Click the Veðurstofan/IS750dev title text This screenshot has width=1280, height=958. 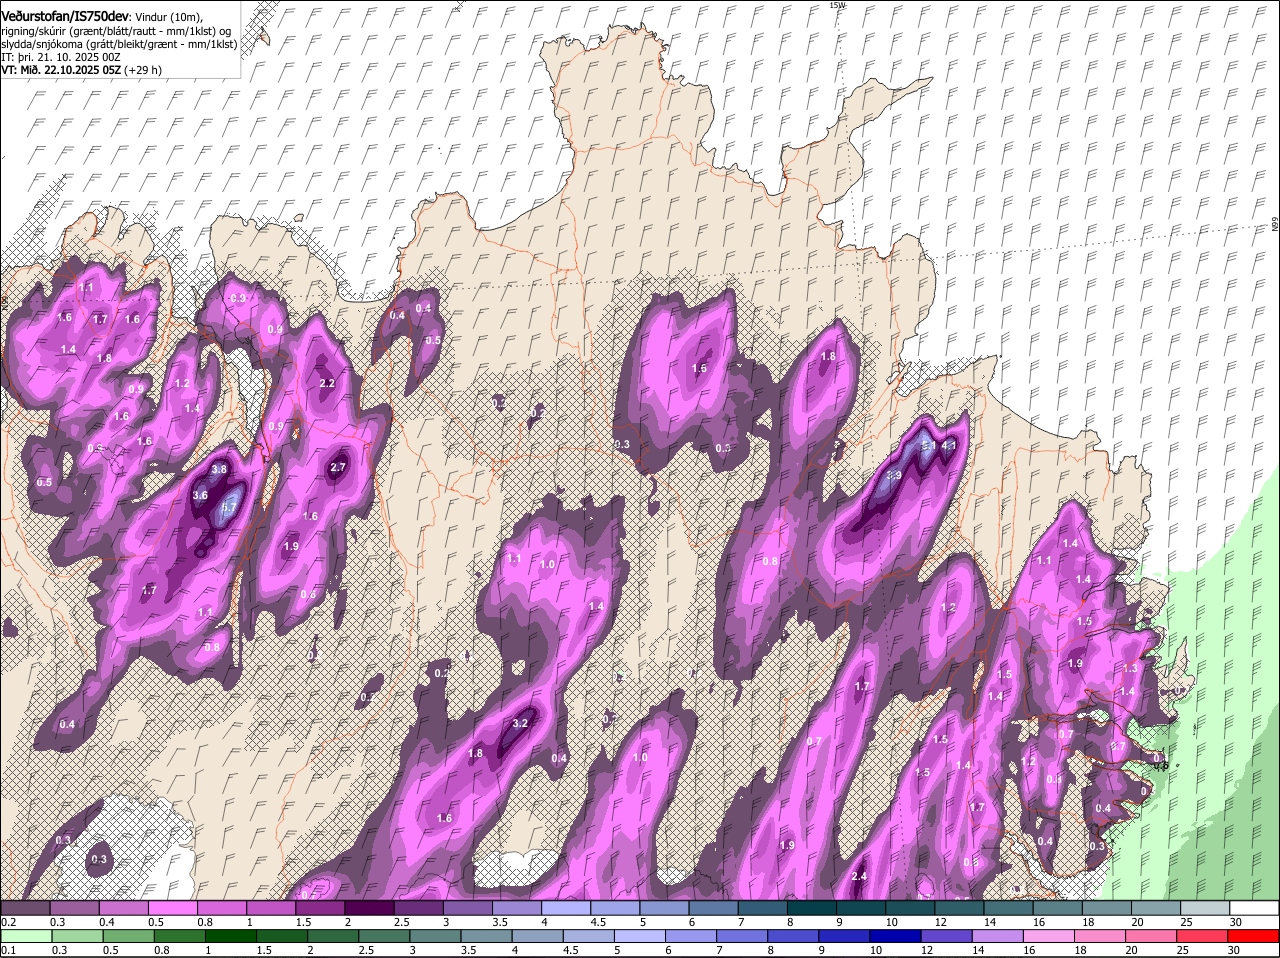pyautogui.click(x=65, y=16)
